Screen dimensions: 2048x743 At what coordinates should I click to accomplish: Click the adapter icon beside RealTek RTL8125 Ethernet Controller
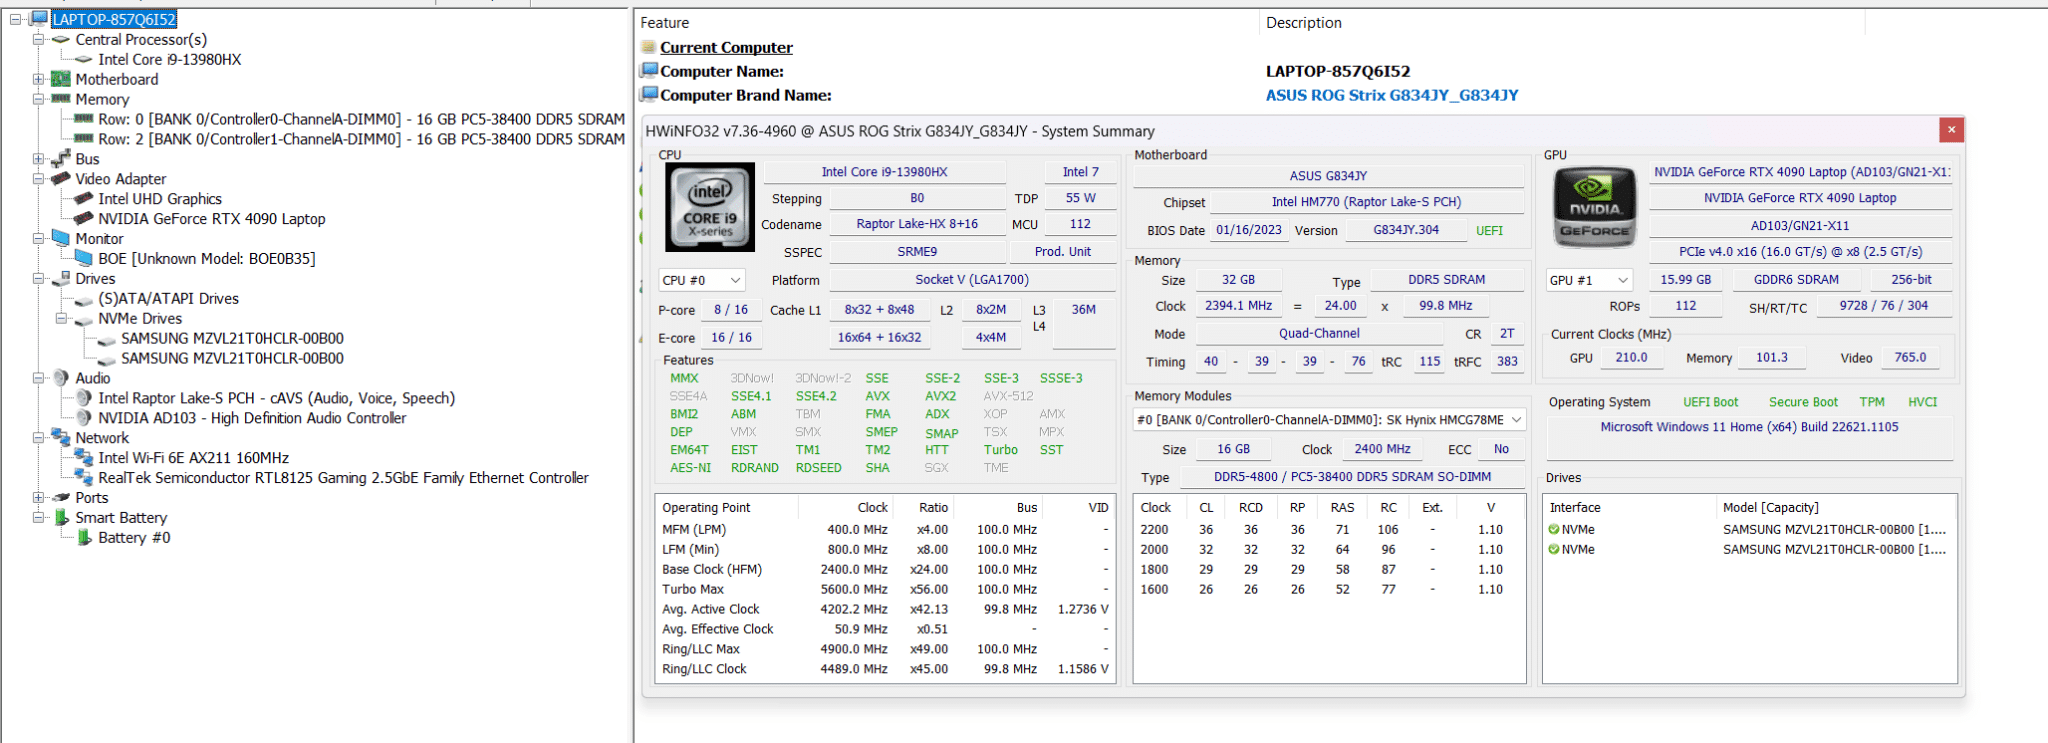click(x=84, y=478)
